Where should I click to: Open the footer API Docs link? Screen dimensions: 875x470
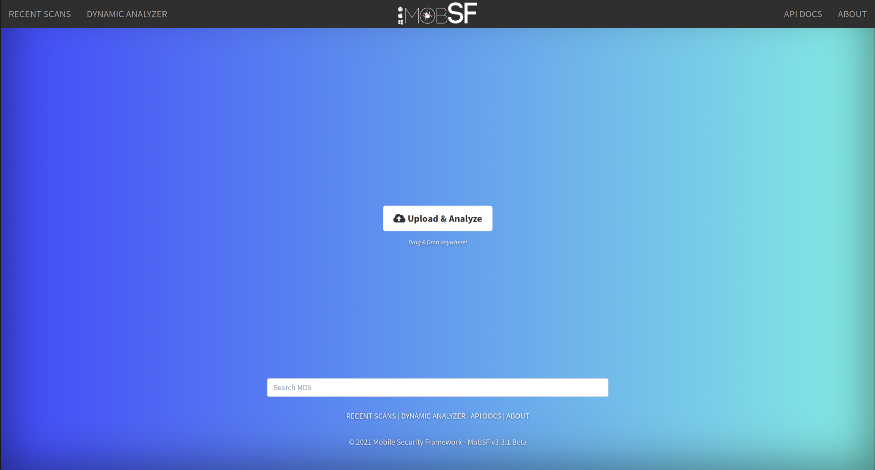click(485, 416)
